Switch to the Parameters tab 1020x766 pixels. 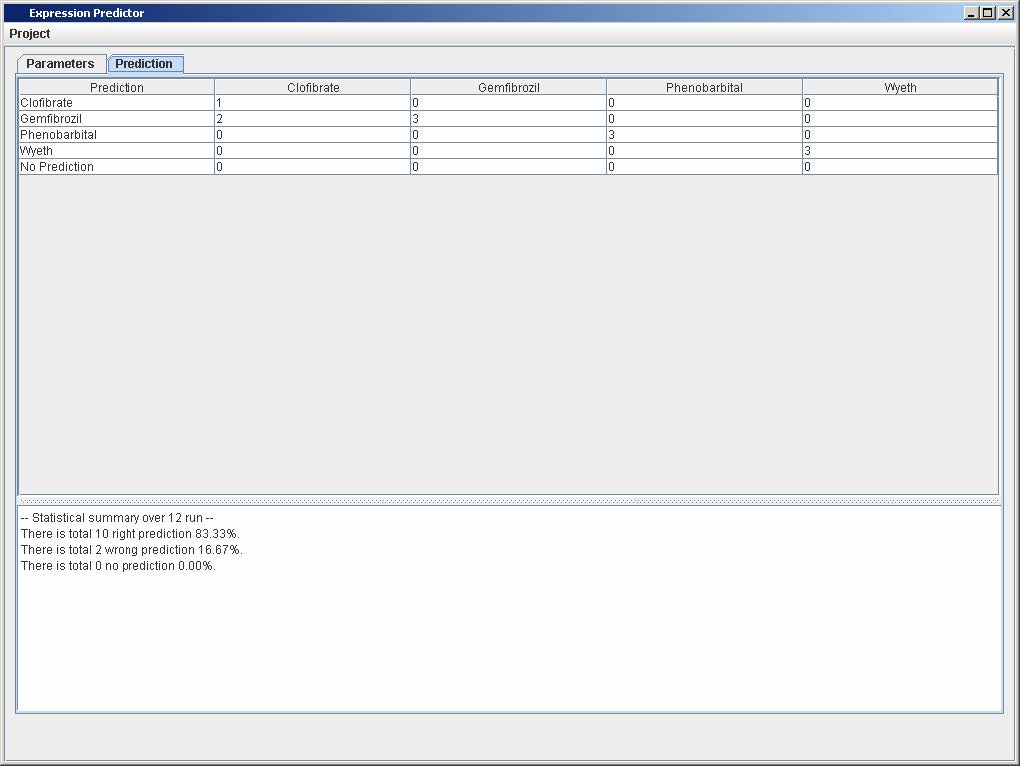click(60, 64)
